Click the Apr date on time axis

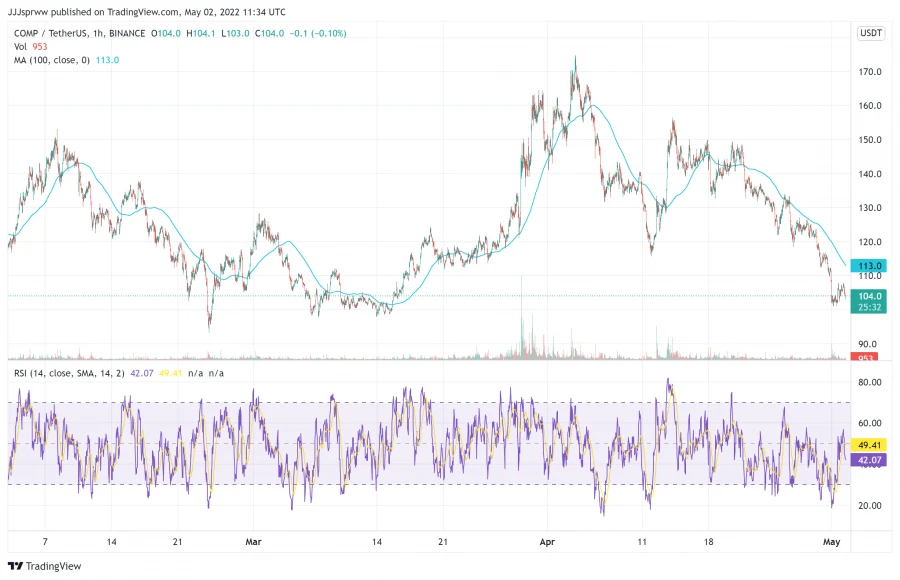point(547,542)
